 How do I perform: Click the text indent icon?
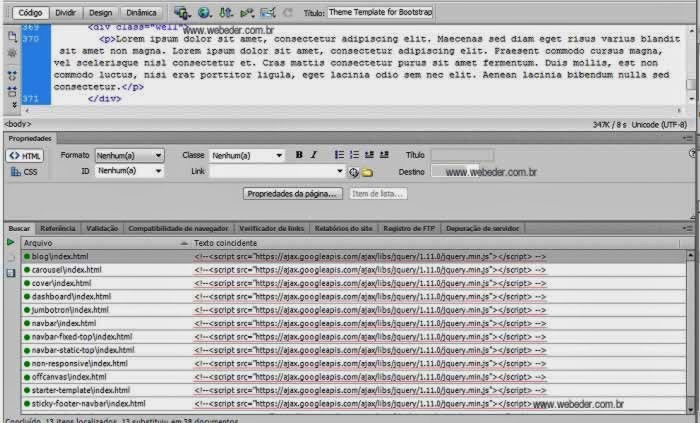(384, 155)
